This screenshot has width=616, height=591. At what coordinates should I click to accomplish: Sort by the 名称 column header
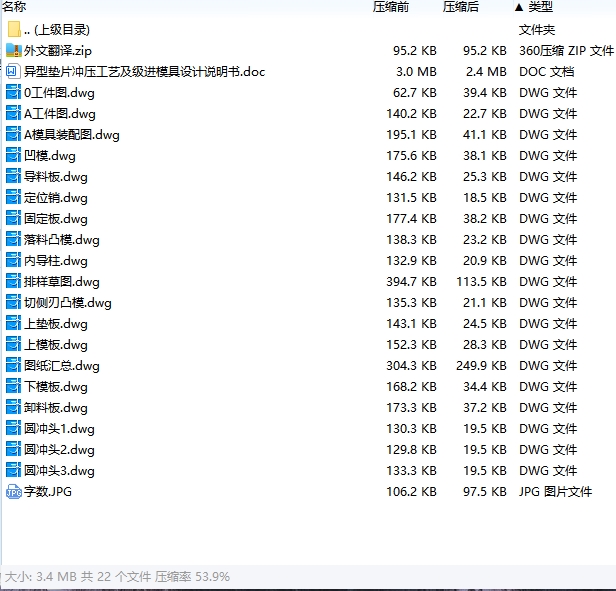pyautogui.click(x=14, y=7)
